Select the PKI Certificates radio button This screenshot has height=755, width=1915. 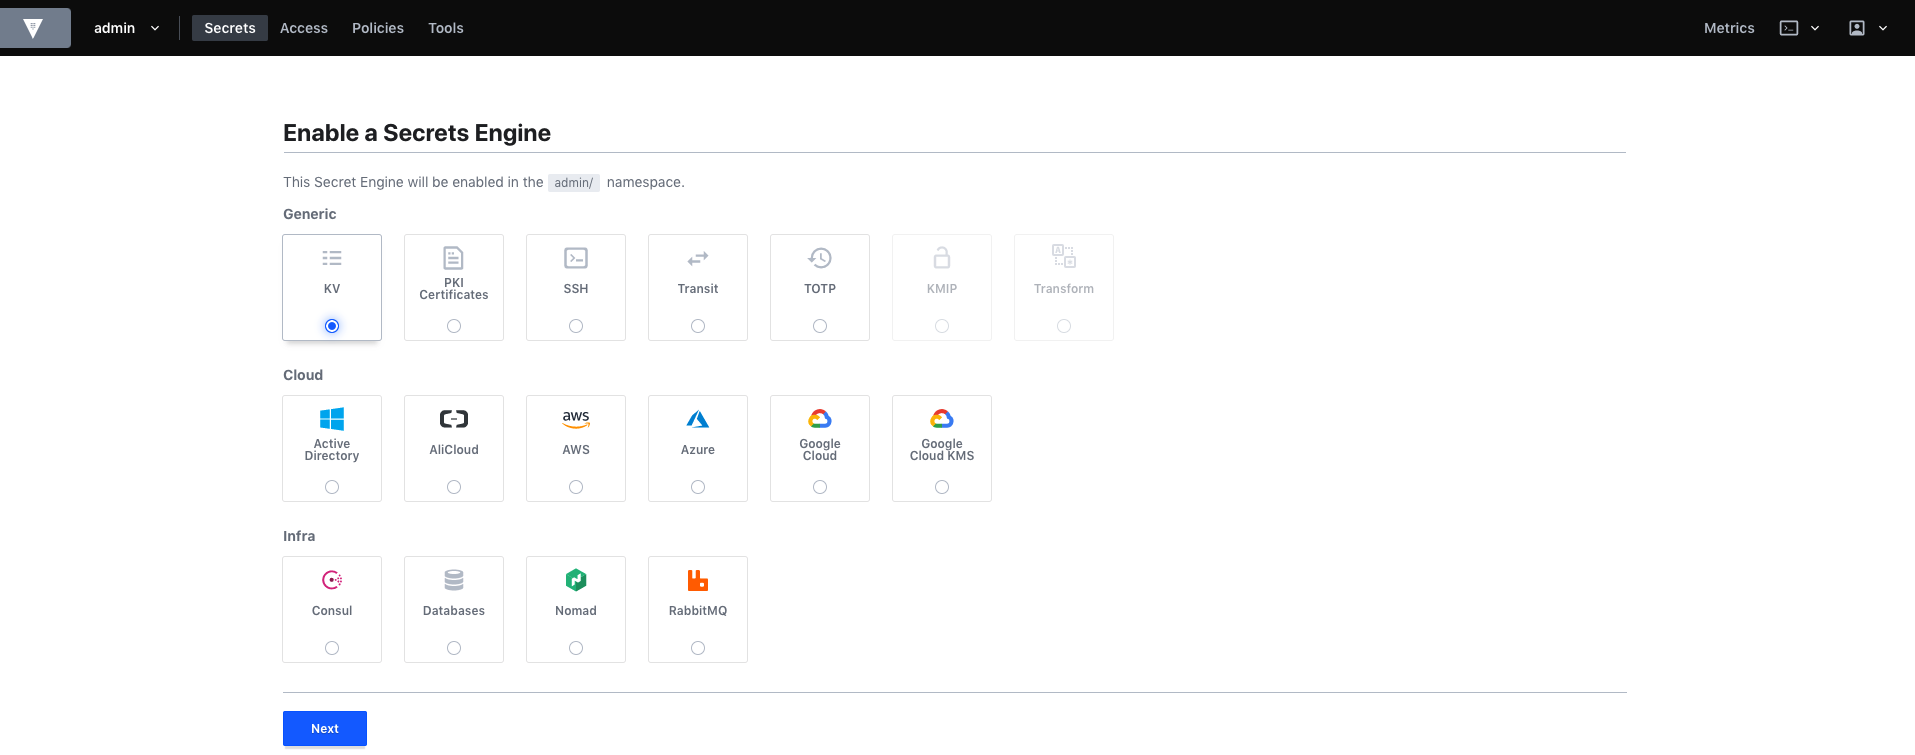(x=454, y=326)
